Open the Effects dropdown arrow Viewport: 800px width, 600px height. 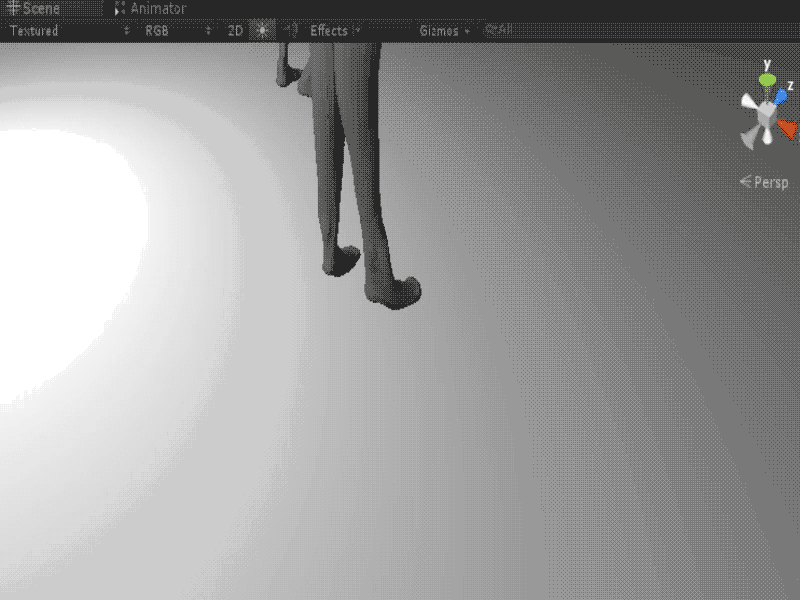click(x=355, y=31)
